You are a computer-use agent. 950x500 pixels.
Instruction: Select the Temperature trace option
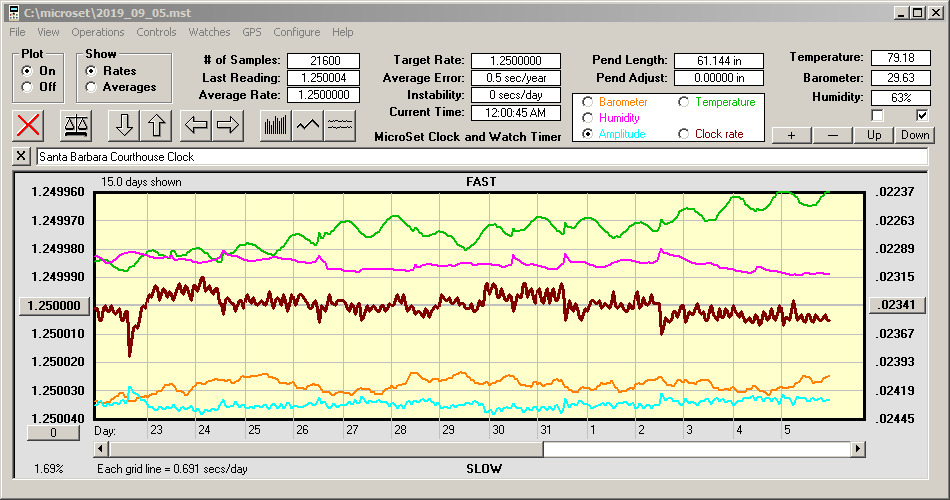point(683,102)
